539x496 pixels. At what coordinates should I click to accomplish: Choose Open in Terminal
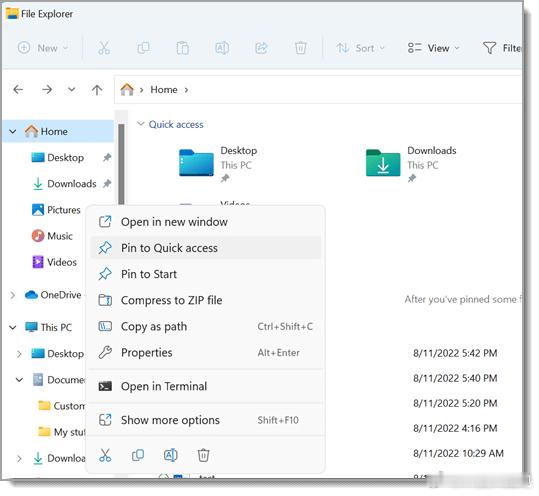206,386
